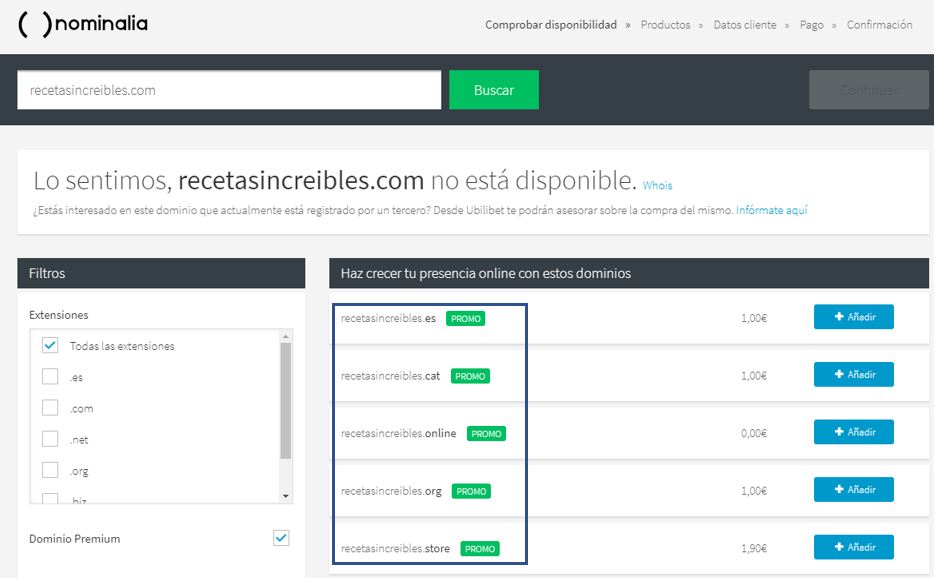Add recetasincreibles.online to cart
Screen dimensions: 939x578
(853, 432)
